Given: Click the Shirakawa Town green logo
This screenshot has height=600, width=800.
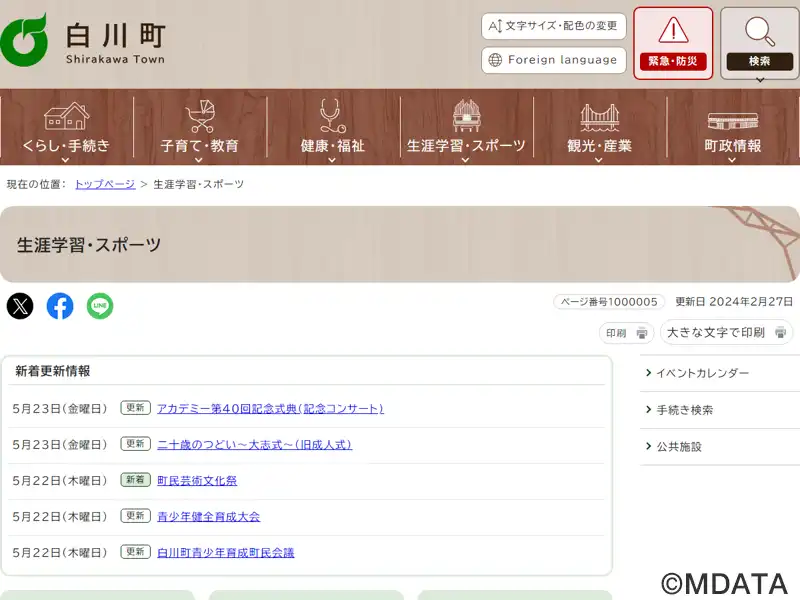Looking at the screenshot, I should click(x=24, y=40).
